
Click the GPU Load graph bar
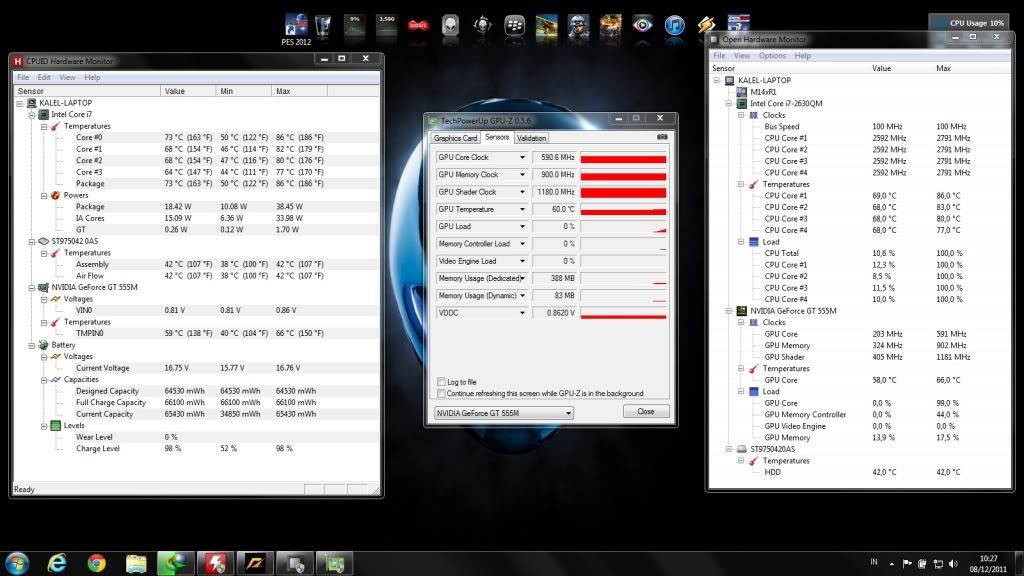623,227
